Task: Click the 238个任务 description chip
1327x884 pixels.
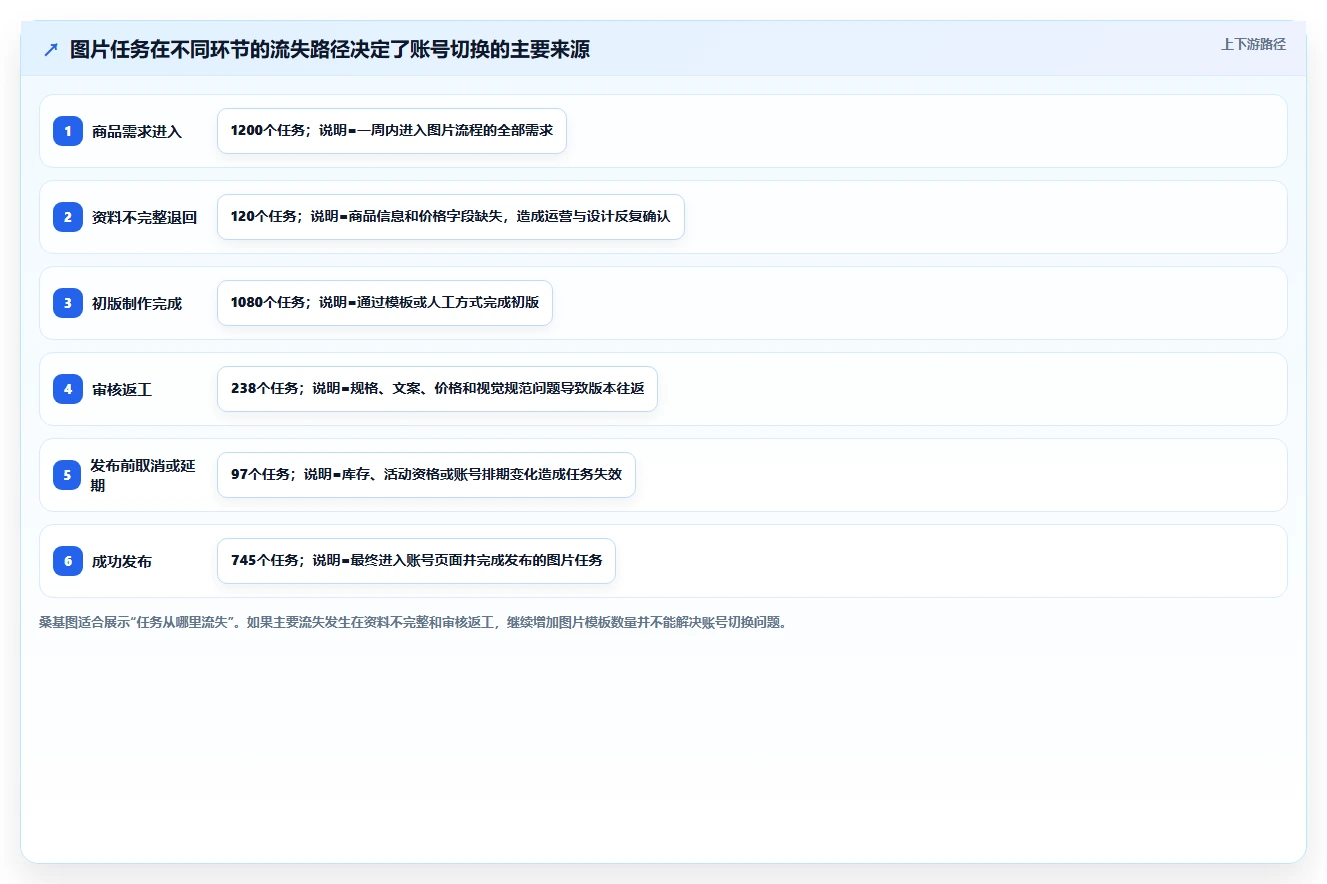Action: tap(437, 389)
